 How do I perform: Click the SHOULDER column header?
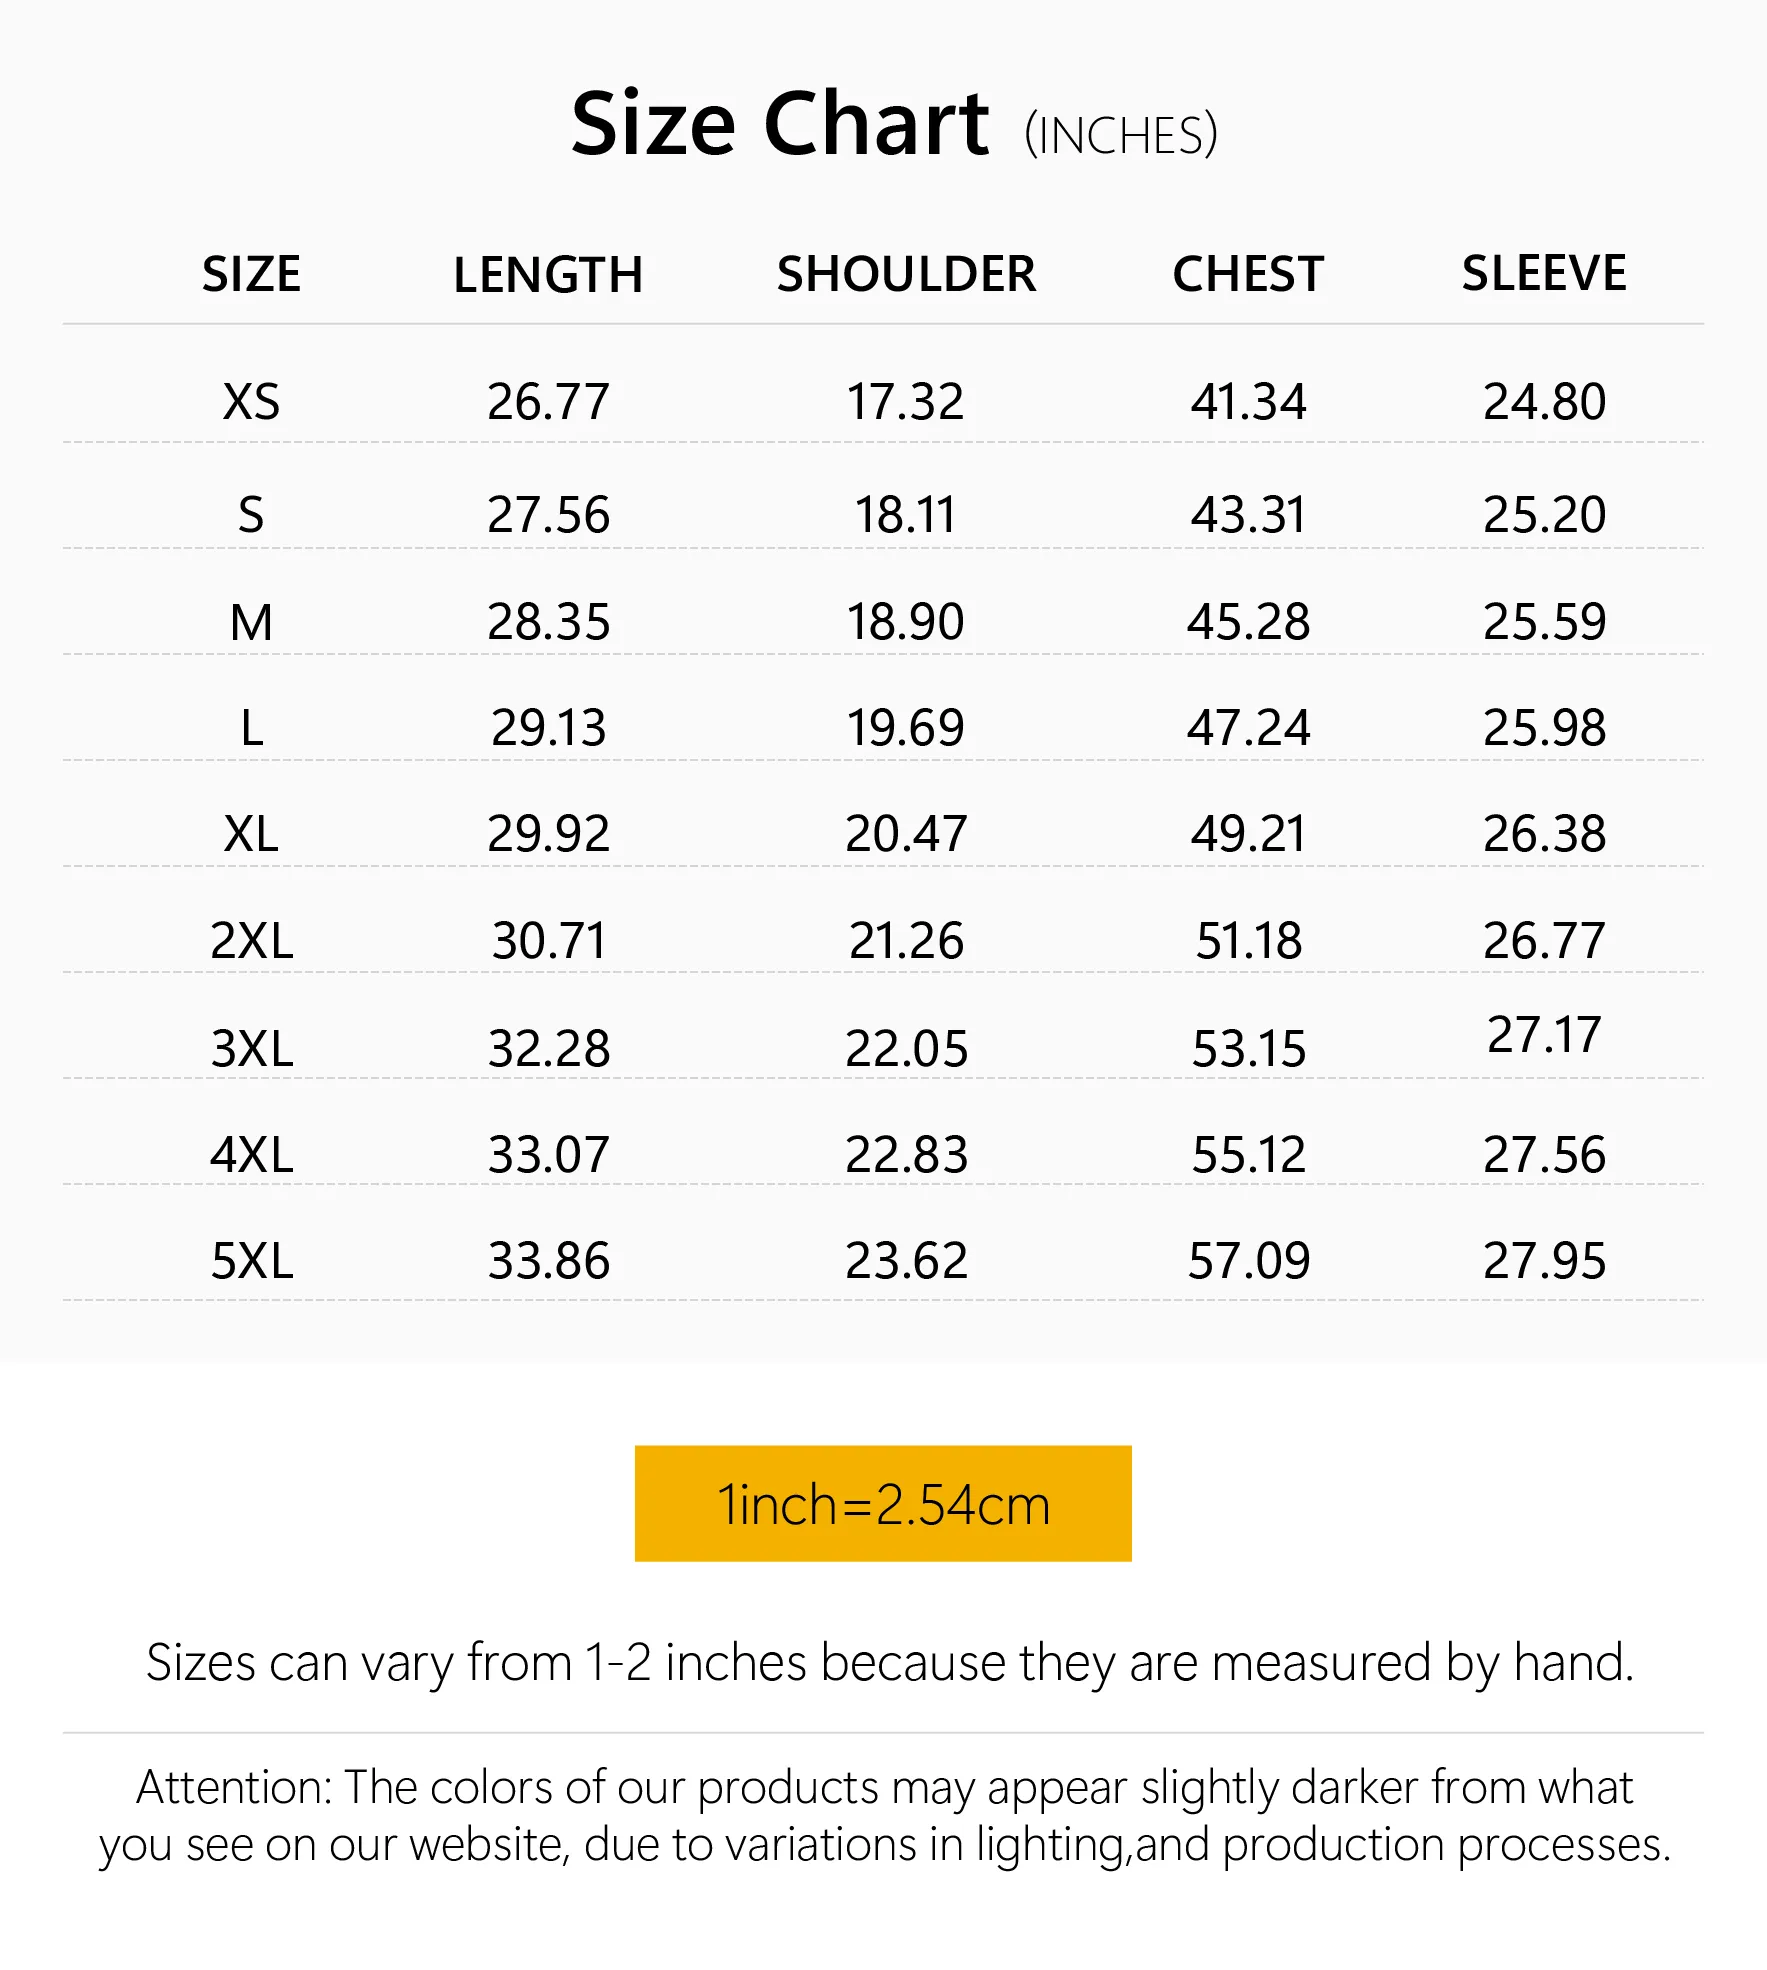pyautogui.click(x=906, y=274)
